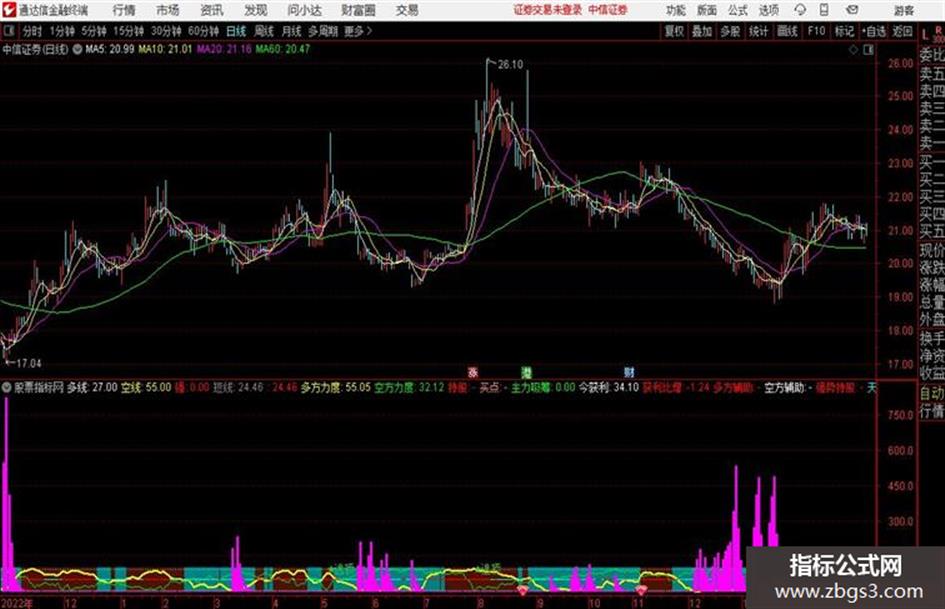Viewport: 945px width, 609px height.
Task: Open the 行情 menu
Action: point(124,10)
